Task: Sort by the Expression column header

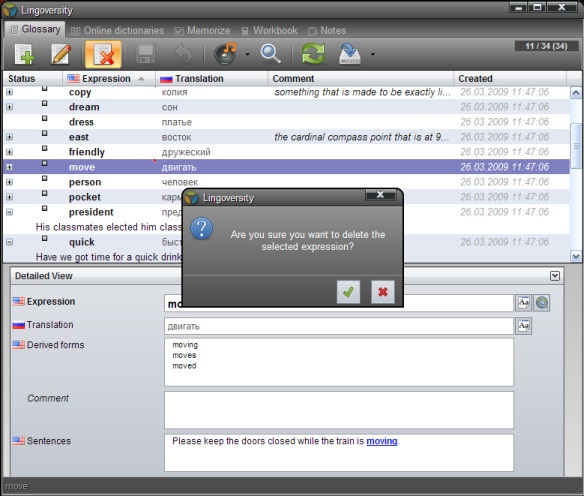Action: (x=109, y=79)
